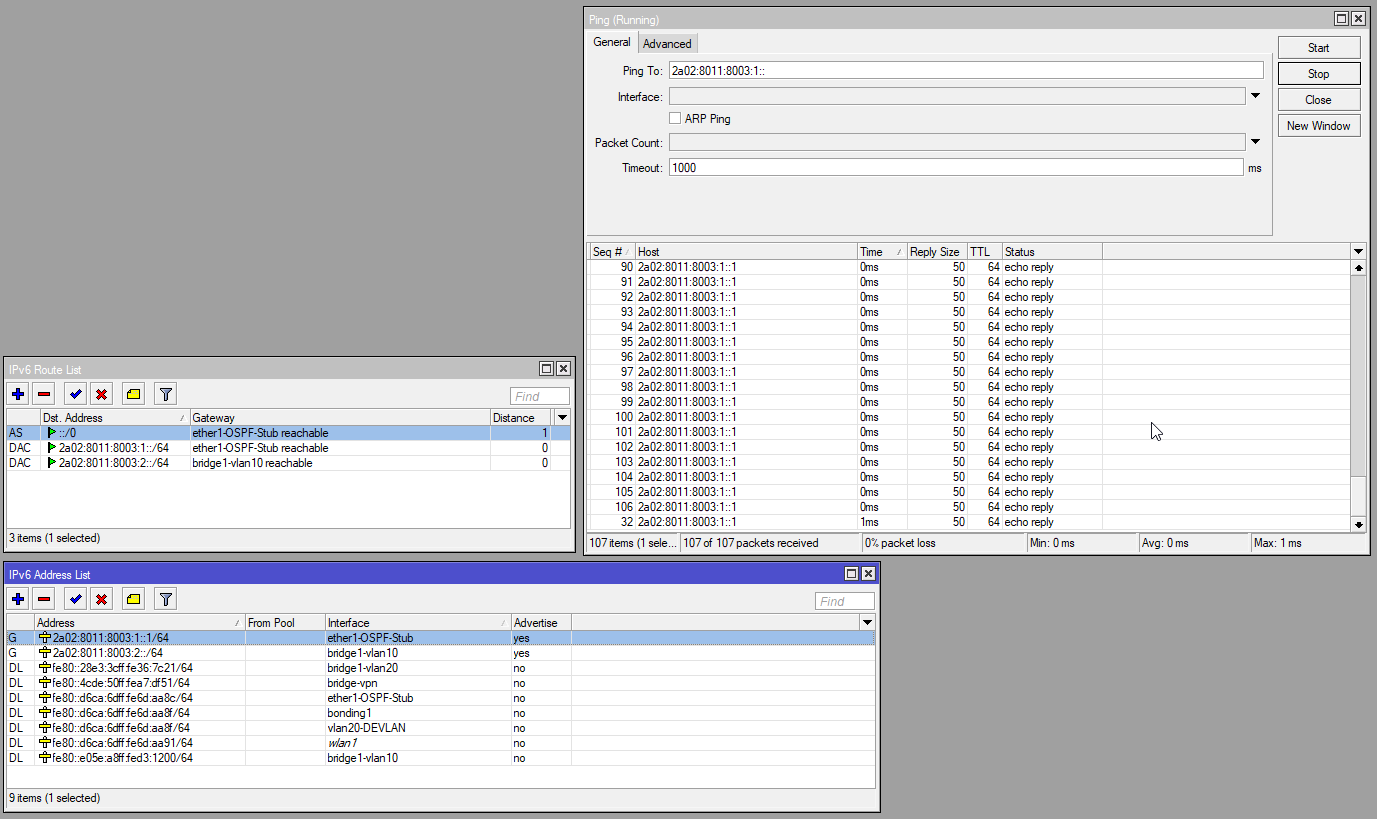Open the Gateway column dropdown in Route List
The width and height of the screenshot is (1377, 819).
pos(561,417)
